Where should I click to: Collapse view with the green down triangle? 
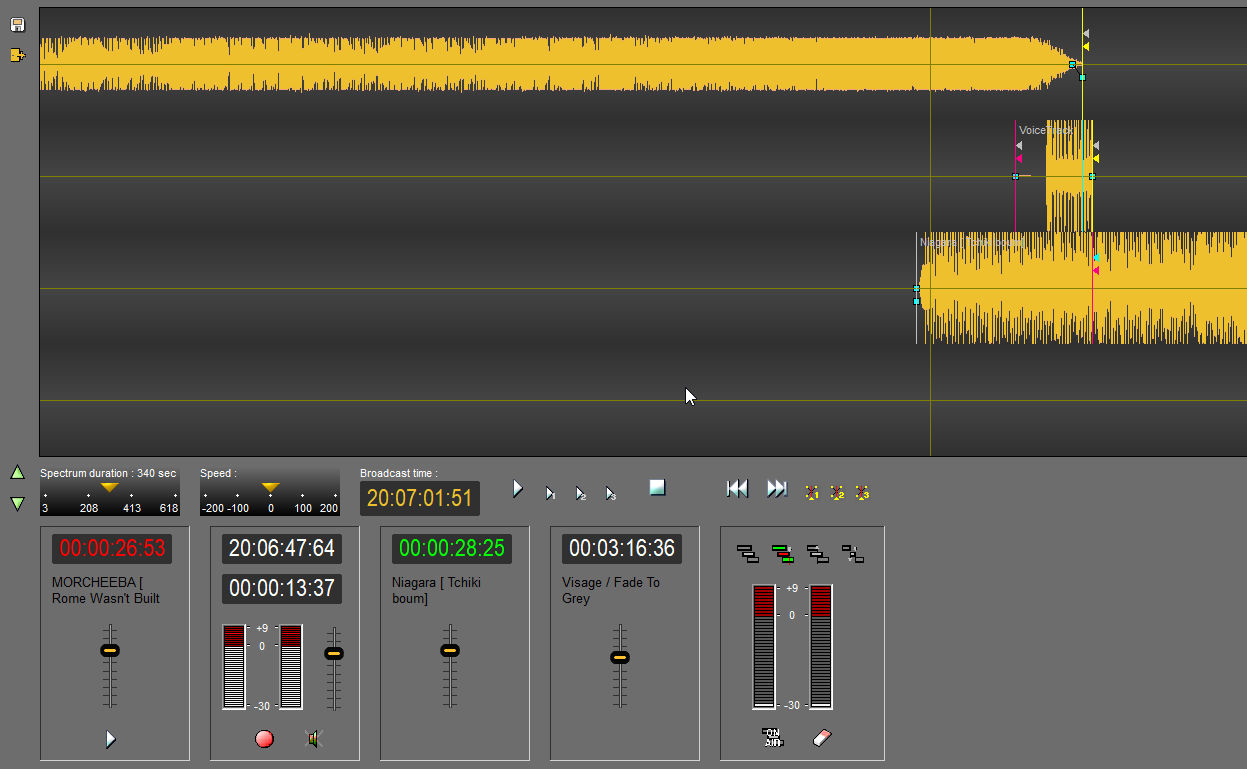point(17,503)
